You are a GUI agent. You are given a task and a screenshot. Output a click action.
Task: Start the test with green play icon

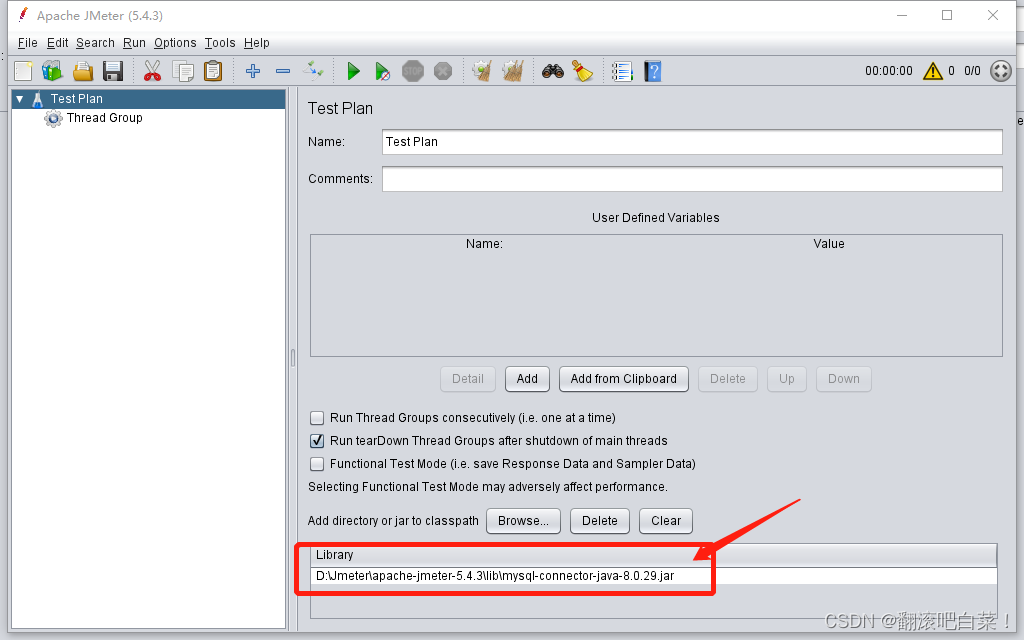point(353,71)
